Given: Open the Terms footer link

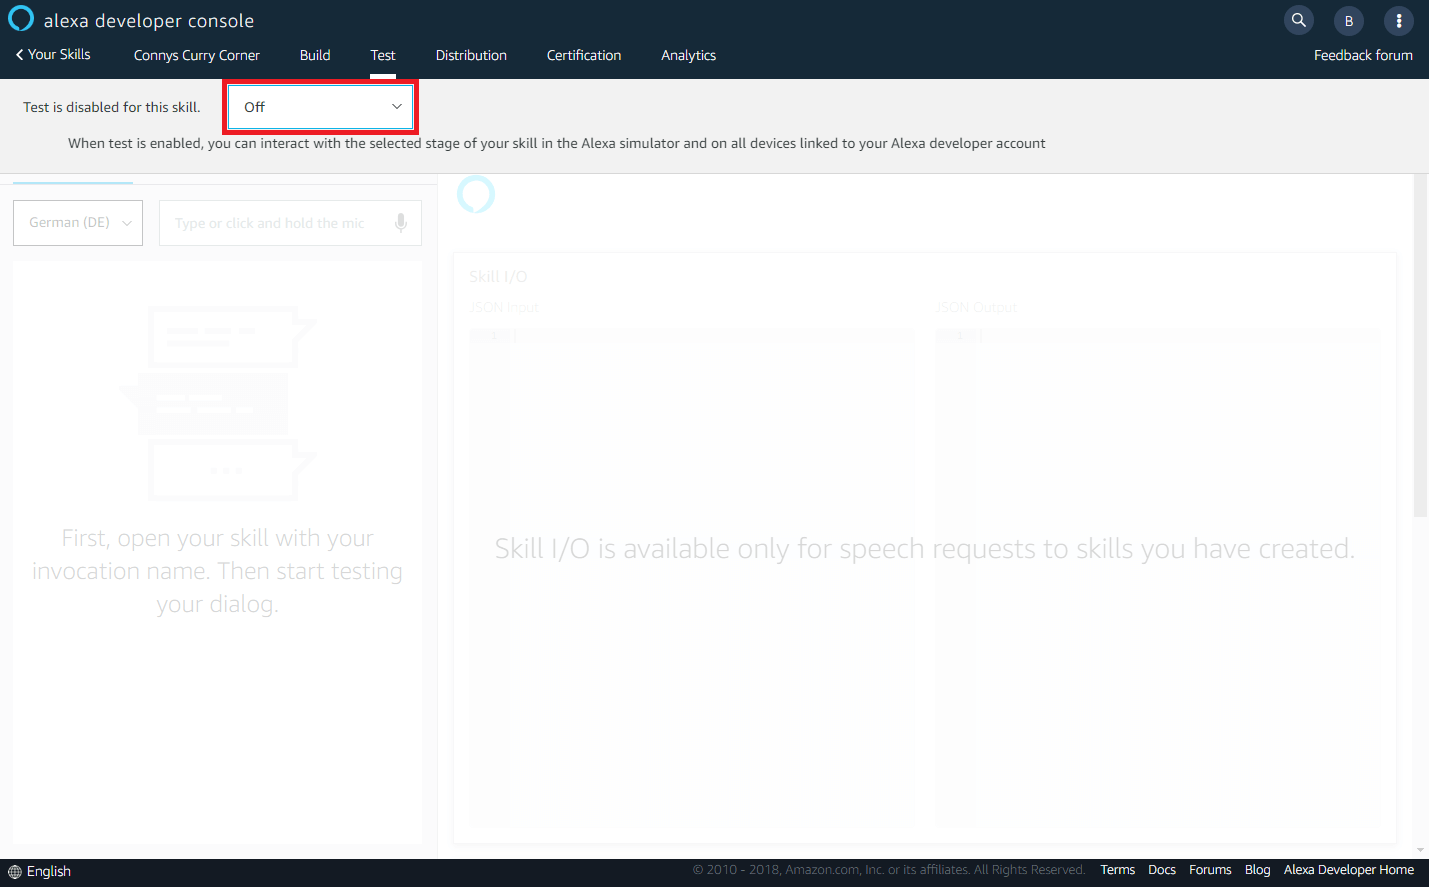Looking at the screenshot, I should [x=1118, y=870].
